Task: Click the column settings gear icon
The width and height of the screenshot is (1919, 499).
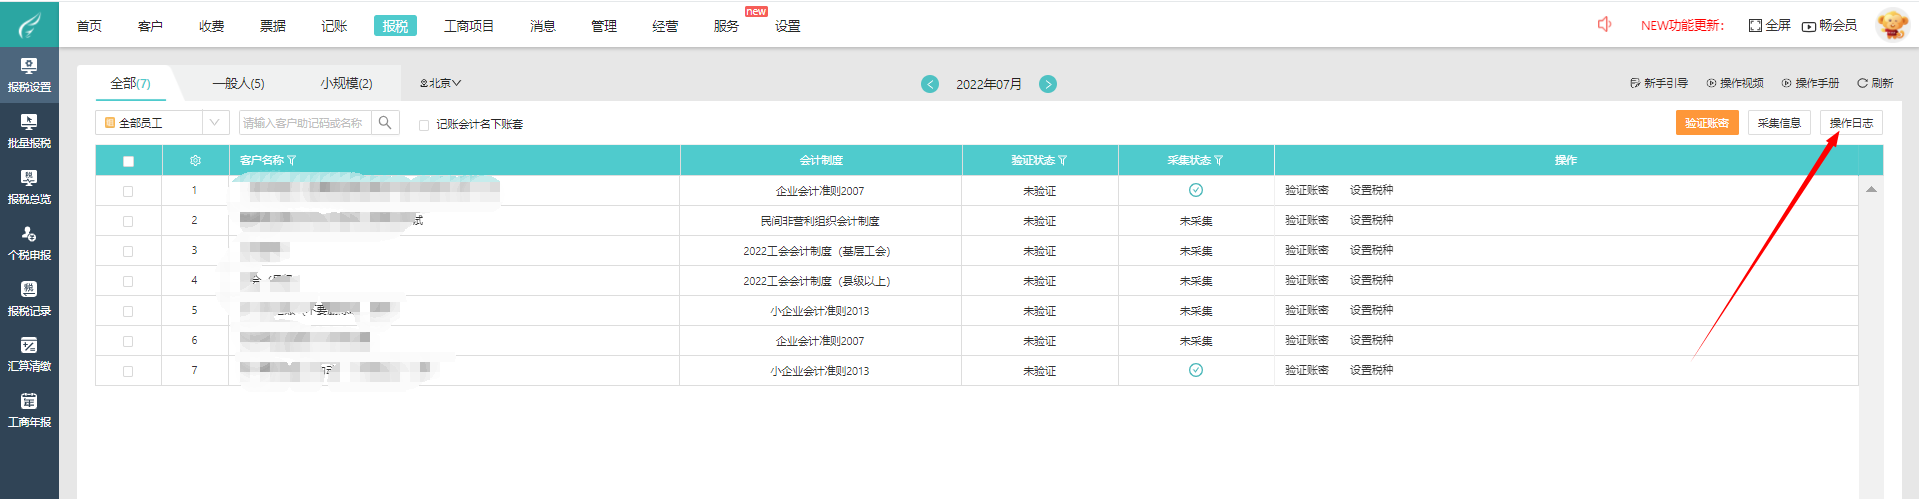Action: pos(195,161)
